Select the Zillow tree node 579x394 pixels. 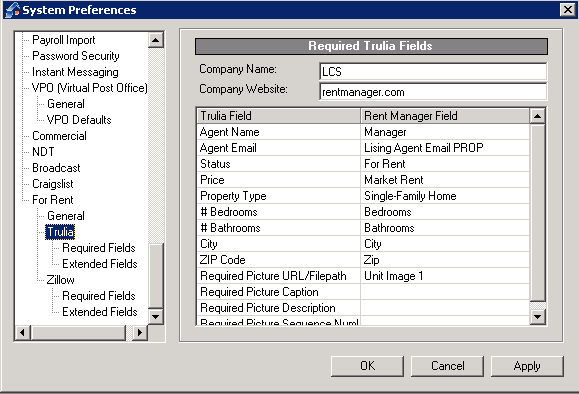[x=61, y=280]
